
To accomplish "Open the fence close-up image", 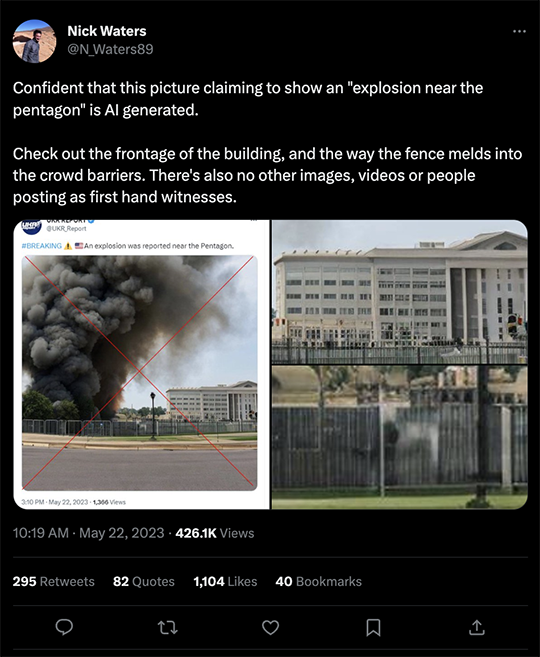I will point(400,438).
